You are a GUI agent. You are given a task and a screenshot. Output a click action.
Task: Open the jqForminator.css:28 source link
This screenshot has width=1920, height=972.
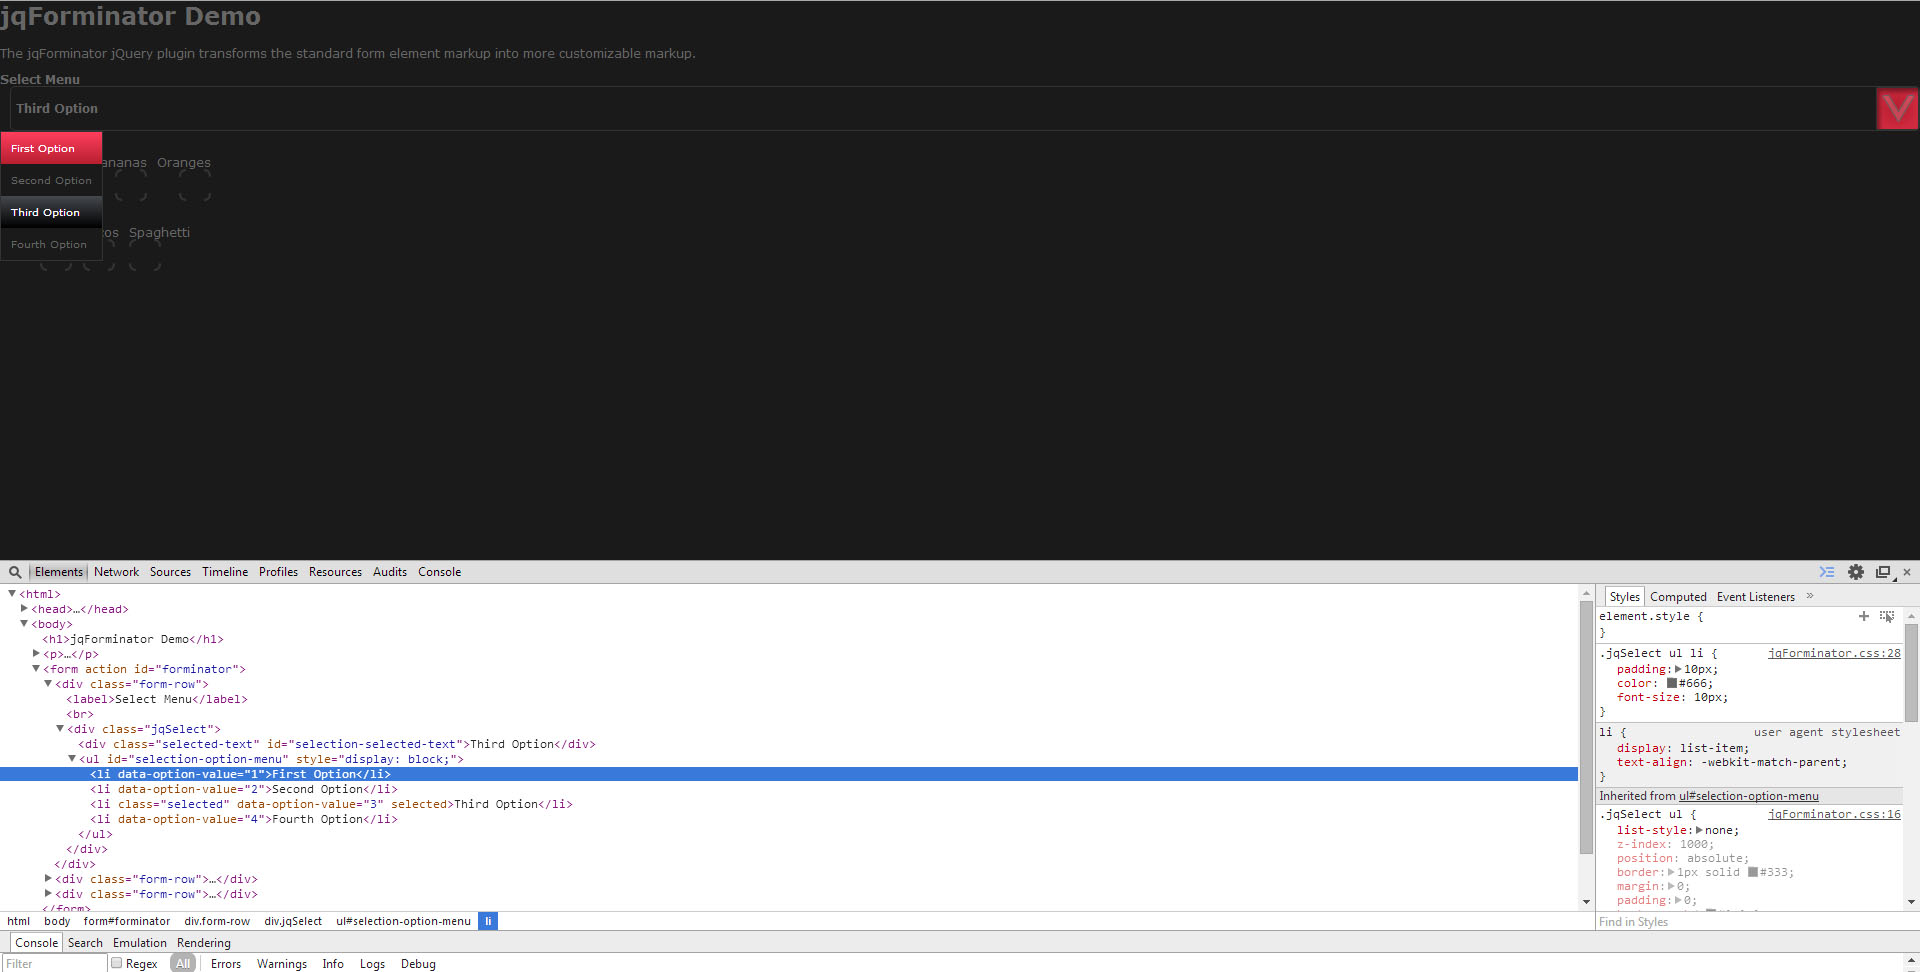pos(1834,653)
